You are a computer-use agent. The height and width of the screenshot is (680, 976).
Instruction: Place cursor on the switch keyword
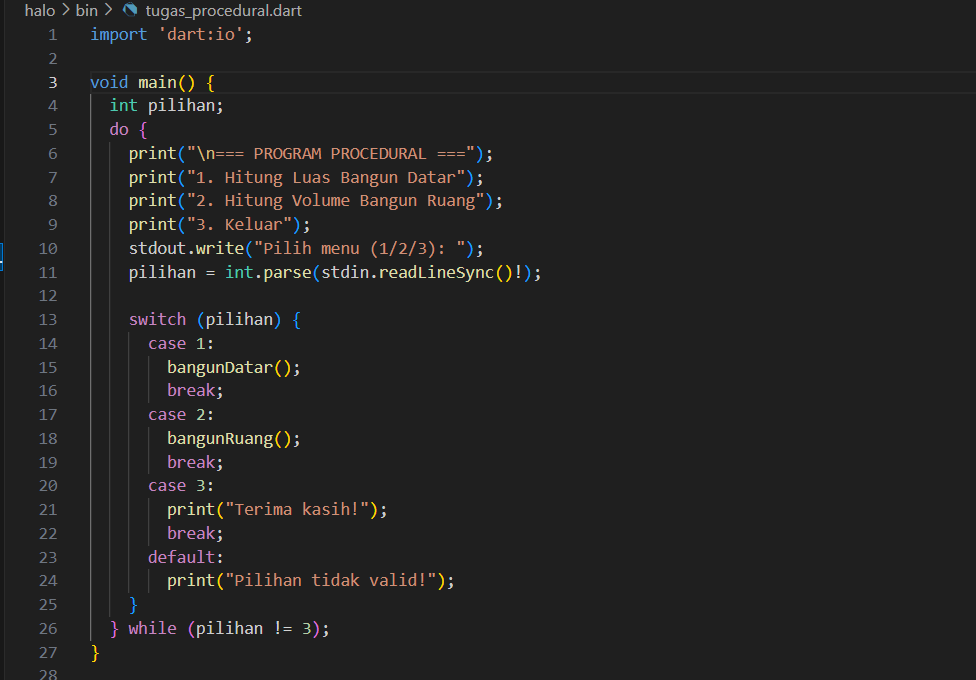point(157,319)
